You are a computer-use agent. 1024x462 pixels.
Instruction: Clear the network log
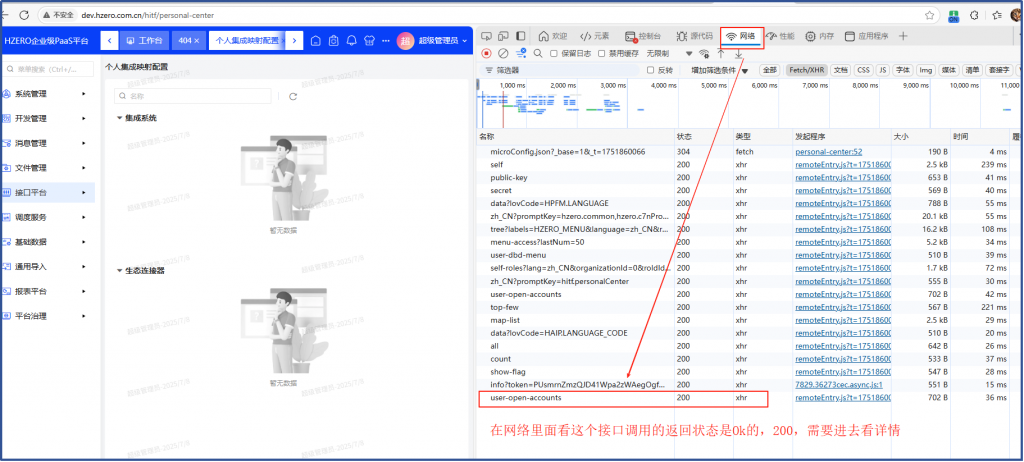503,53
